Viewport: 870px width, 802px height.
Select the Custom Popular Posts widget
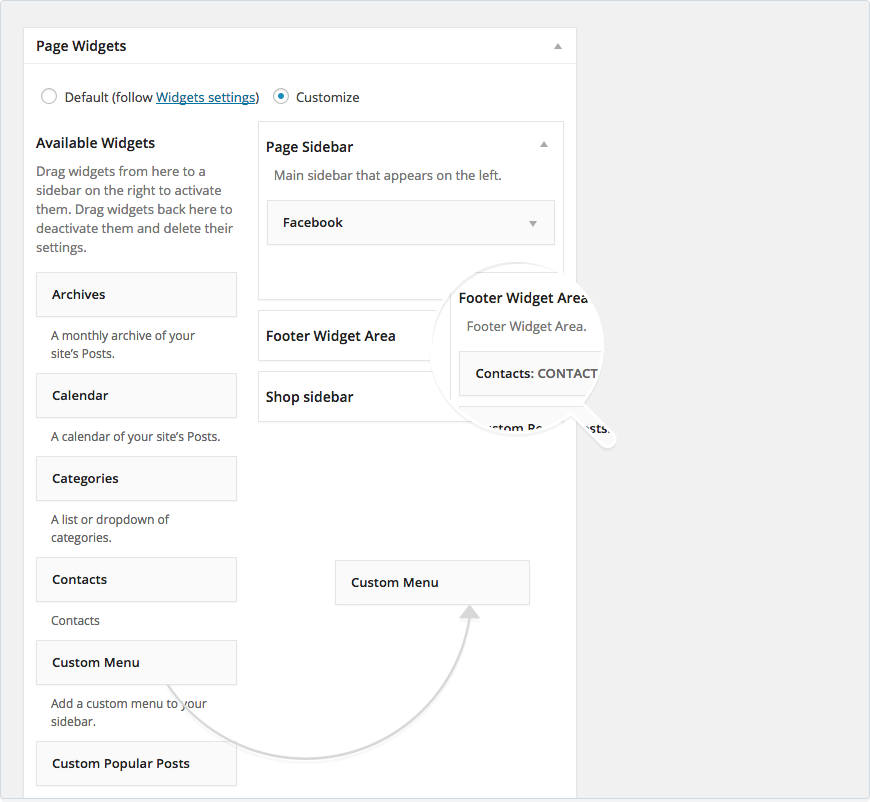tap(136, 764)
